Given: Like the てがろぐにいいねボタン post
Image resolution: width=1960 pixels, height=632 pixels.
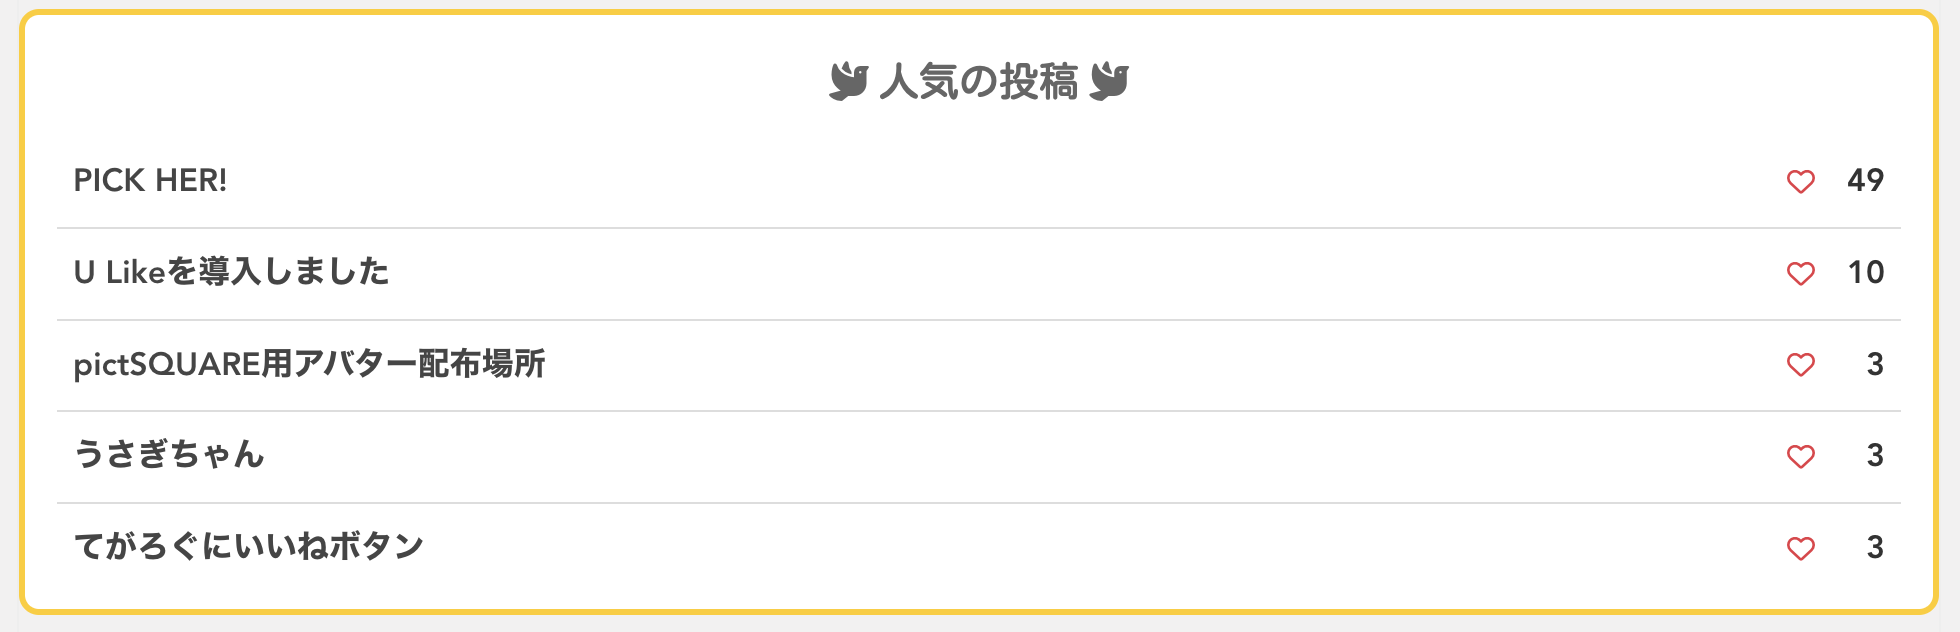Looking at the screenshot, I should 1800,548.
